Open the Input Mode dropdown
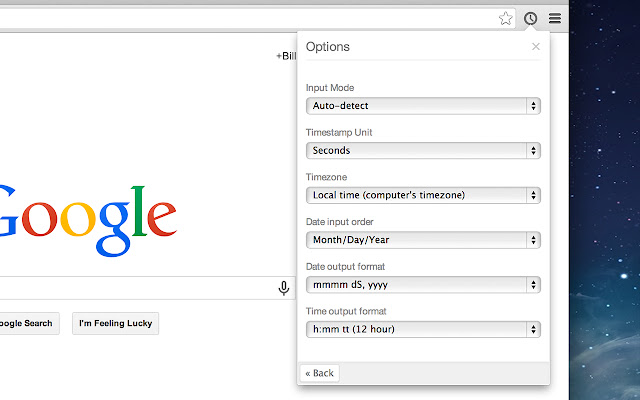This screenshot has height=400, width=640. [423, 106]
